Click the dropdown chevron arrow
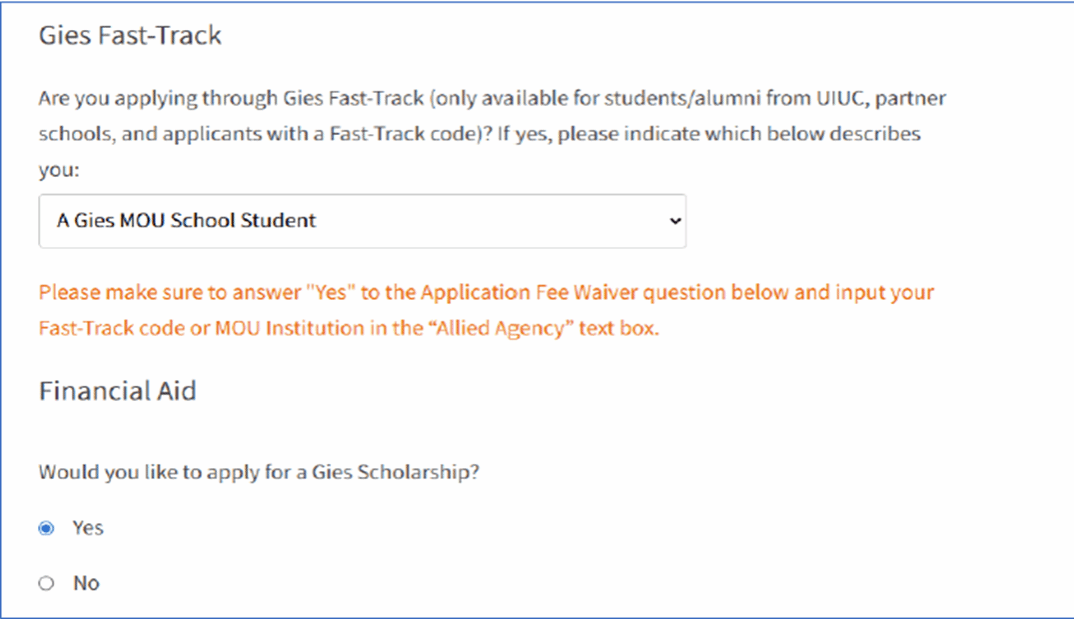 (x=676, y=221)
